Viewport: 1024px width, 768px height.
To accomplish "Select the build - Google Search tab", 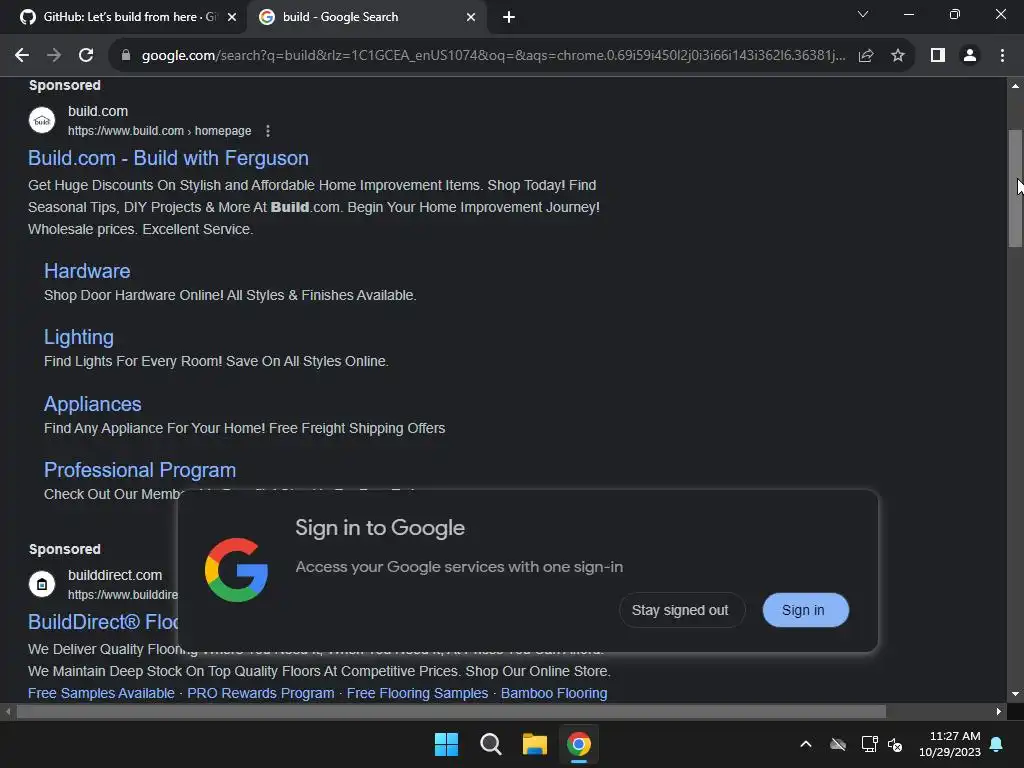I will pos(366,17).
